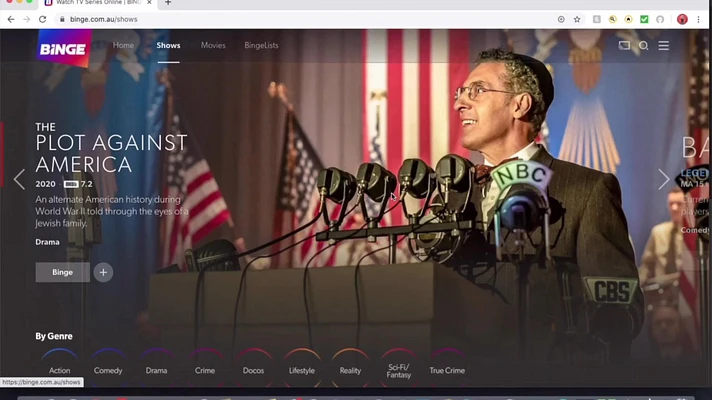Open the BingeLists tab
This screenshot has height=400, width=712.
click(261, 45)
